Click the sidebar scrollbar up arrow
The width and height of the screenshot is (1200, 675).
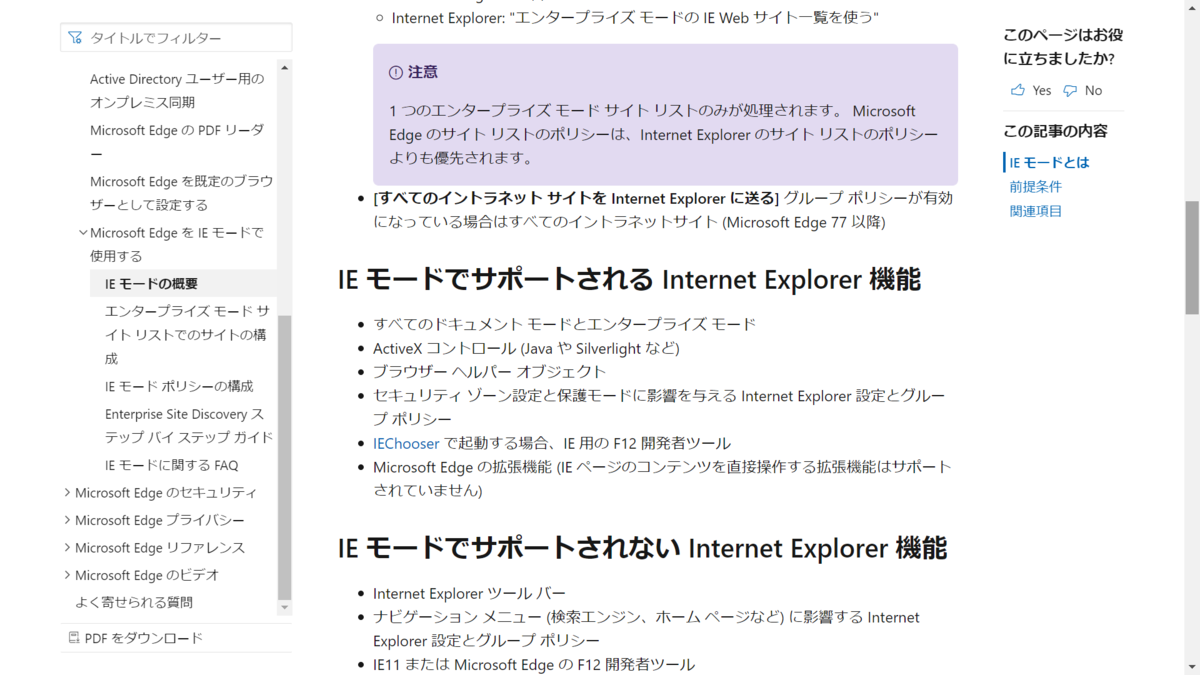(285, 67)
